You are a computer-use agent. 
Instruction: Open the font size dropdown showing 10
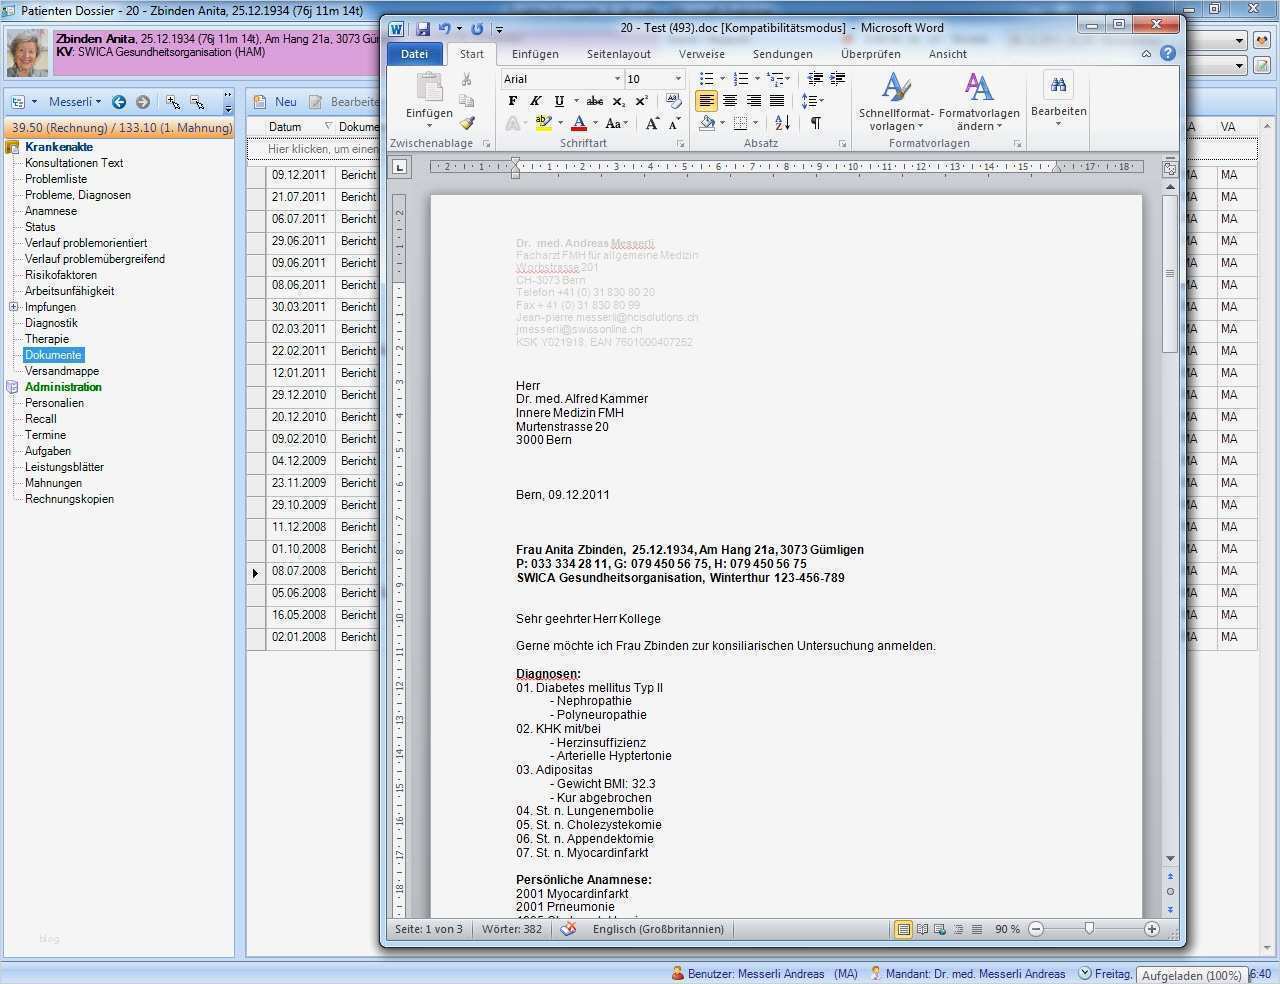[x=678, y=79]
